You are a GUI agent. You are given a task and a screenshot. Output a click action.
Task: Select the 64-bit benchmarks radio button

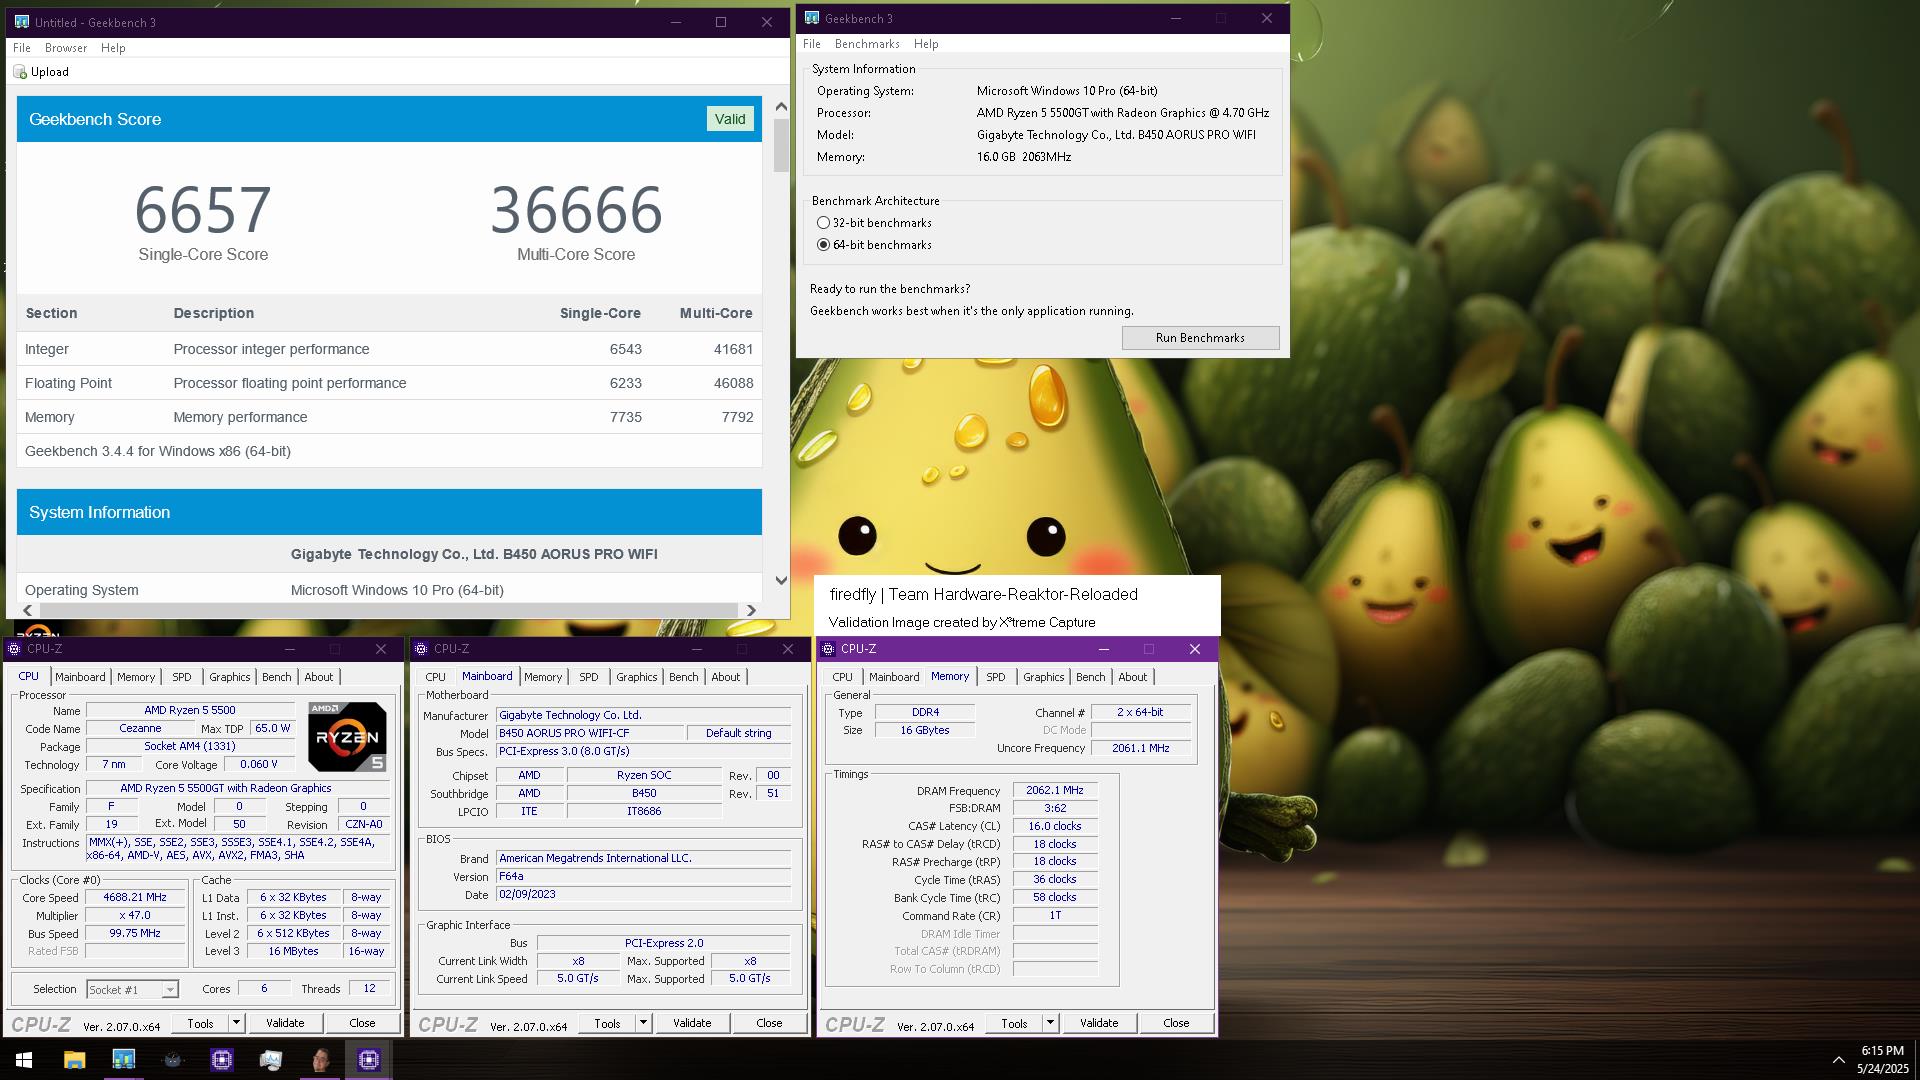tap(823, 245)
